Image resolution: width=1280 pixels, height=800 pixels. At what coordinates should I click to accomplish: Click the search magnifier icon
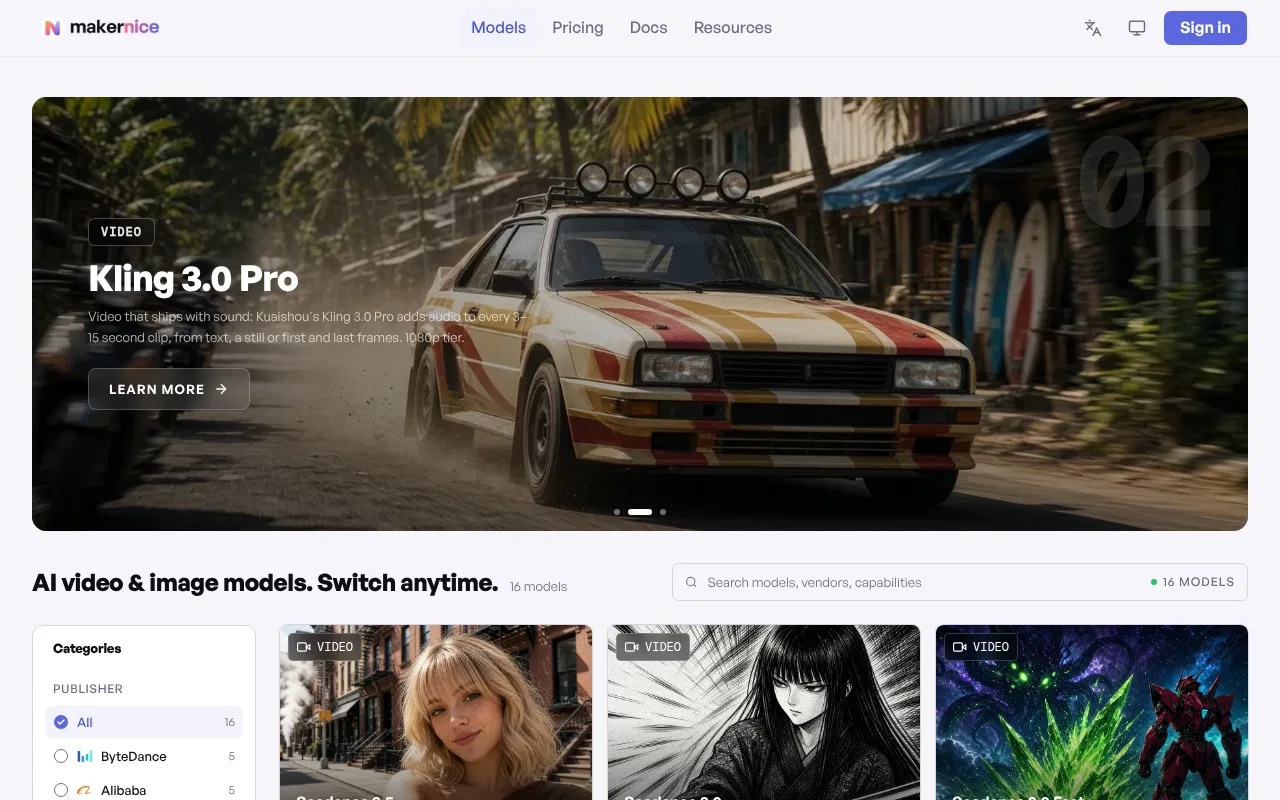[x=691, y=582]
